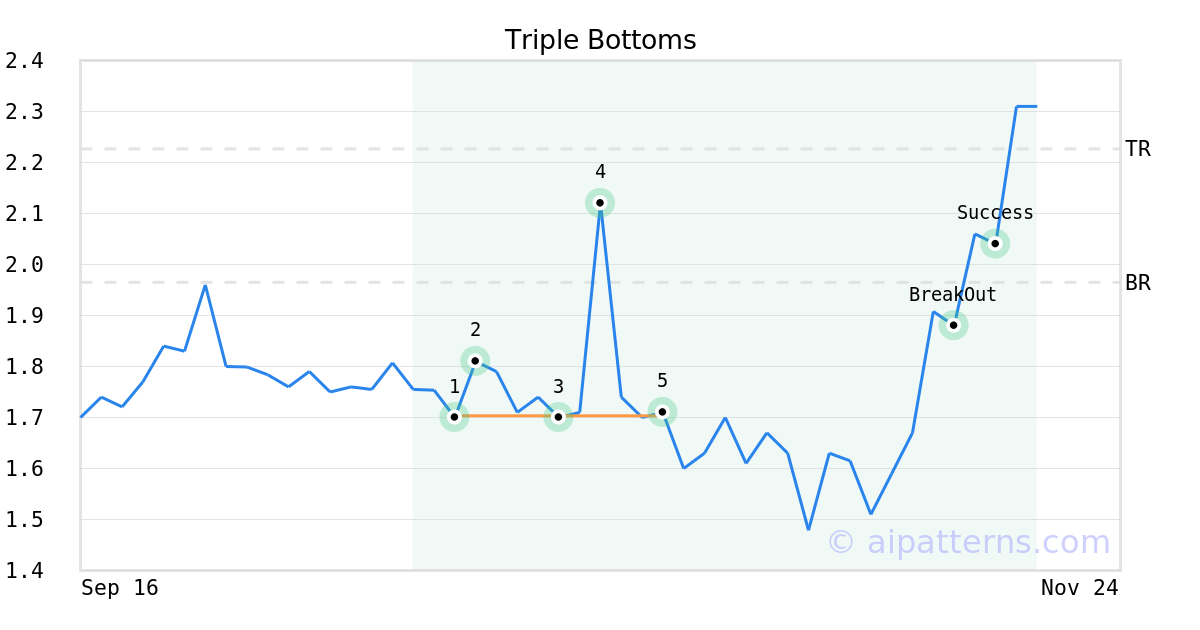Click the TR level label
The height and width of the screenshot is (630, 1200).
click(x=1138, y=149)
